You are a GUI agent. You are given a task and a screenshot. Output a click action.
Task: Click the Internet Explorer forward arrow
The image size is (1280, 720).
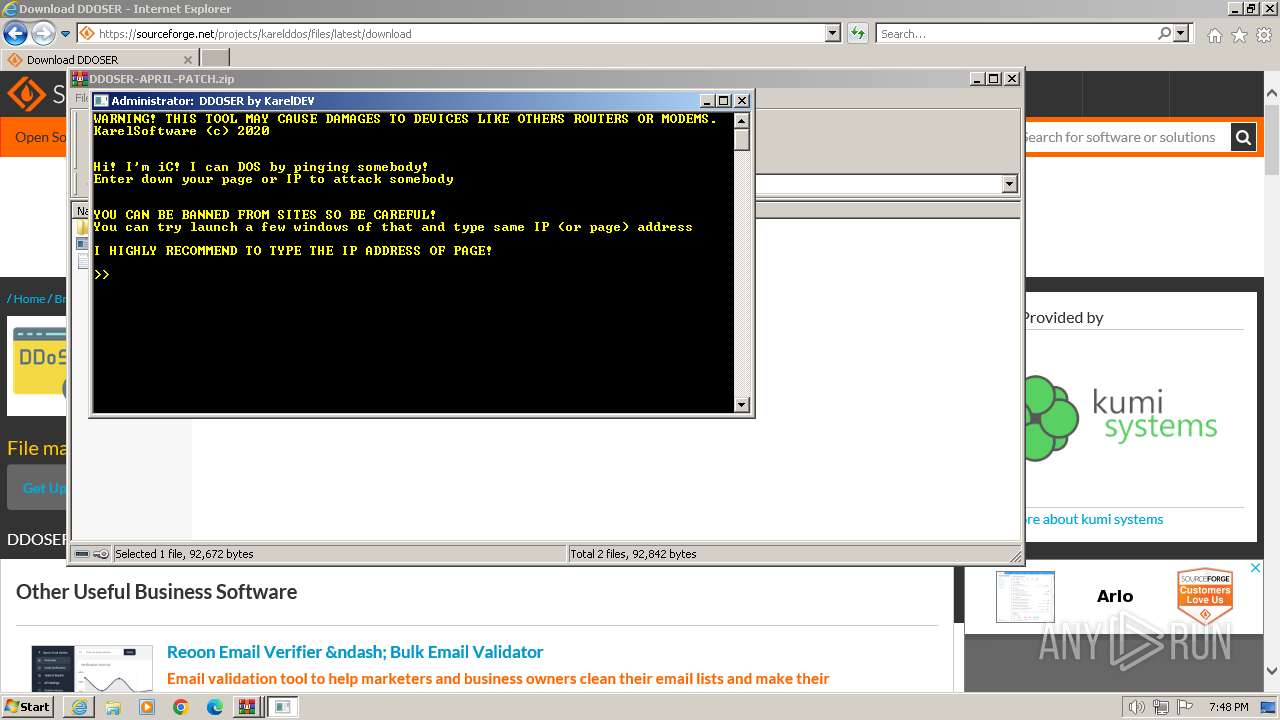43,33
